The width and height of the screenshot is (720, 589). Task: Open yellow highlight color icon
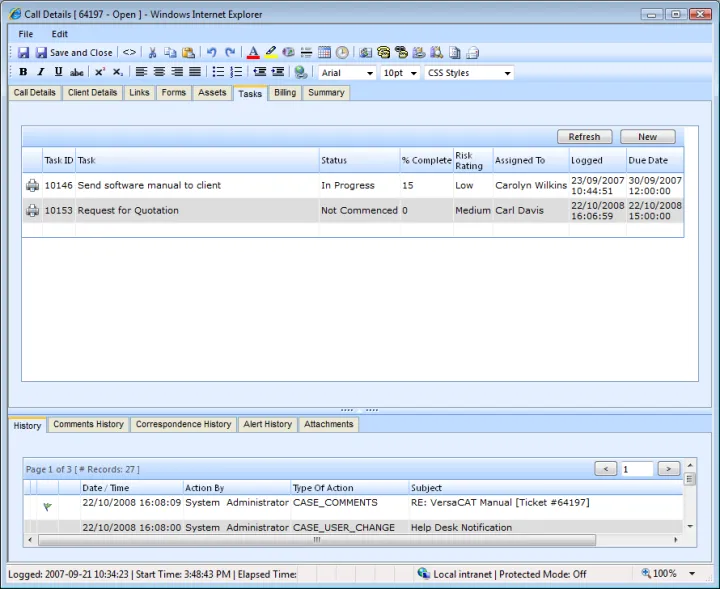(x=271, y=53)
